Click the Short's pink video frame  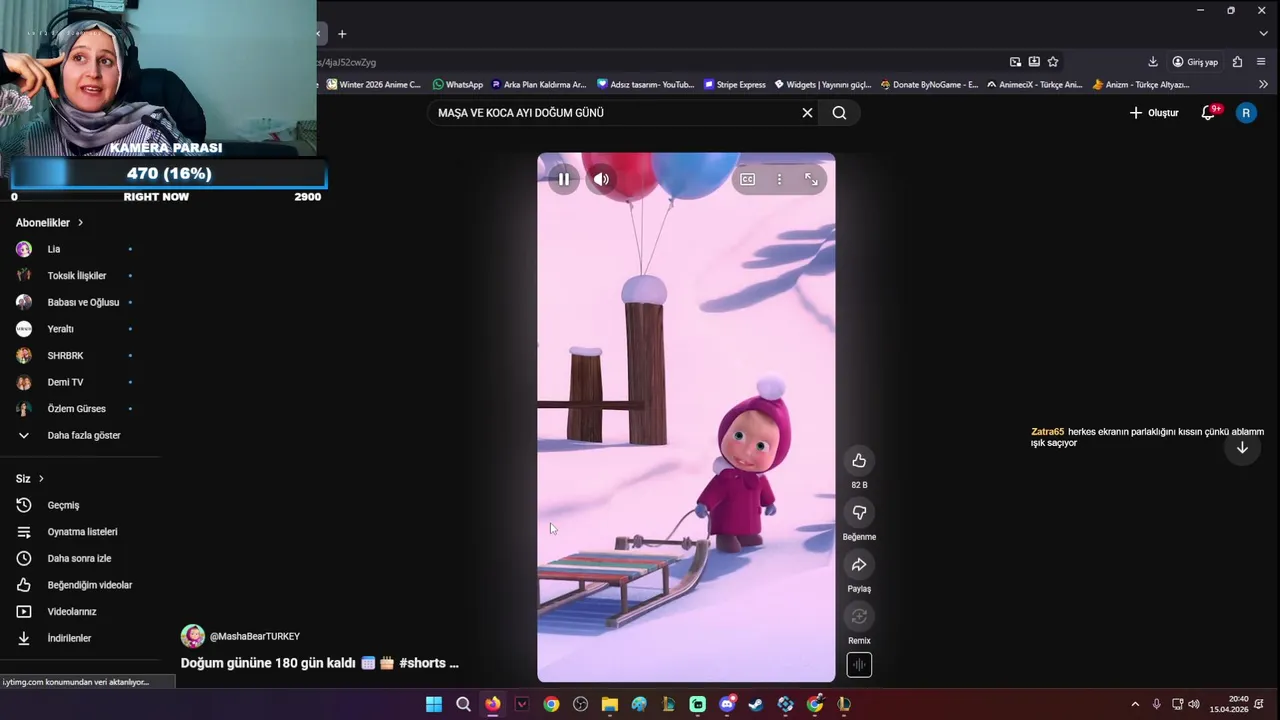pyautogui.click(x=686, y=417)
